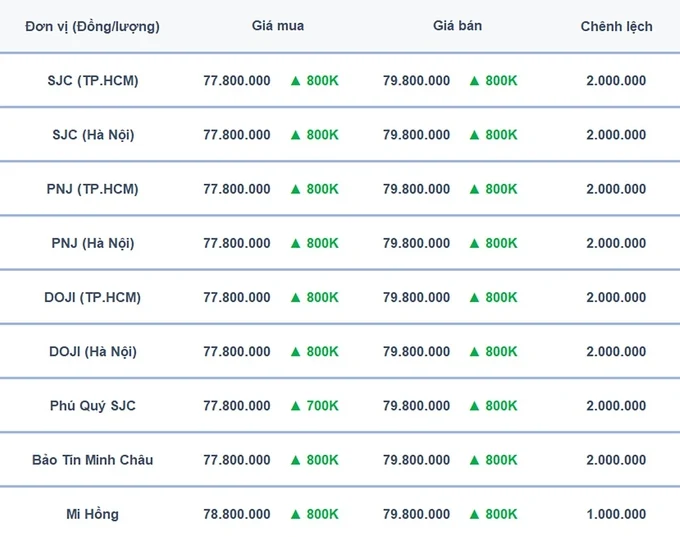Click DOJI (Hà Nội) sell price 79.800.000
This screenshot has width=680, height=537.
pos(416,352)
